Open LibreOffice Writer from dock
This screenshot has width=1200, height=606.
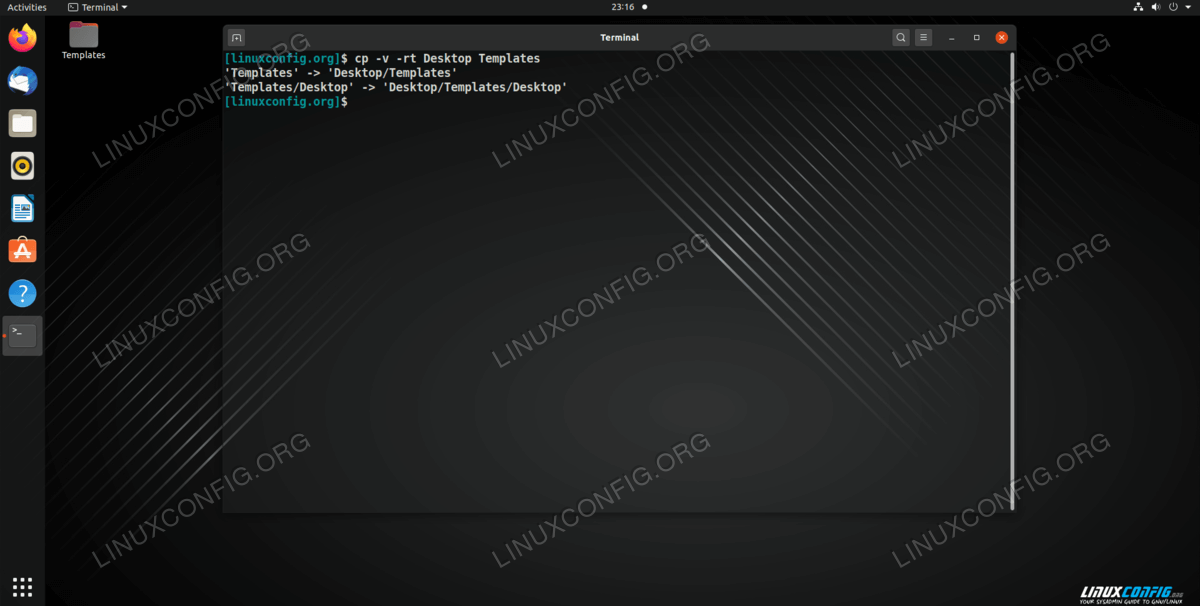(22, 208)
